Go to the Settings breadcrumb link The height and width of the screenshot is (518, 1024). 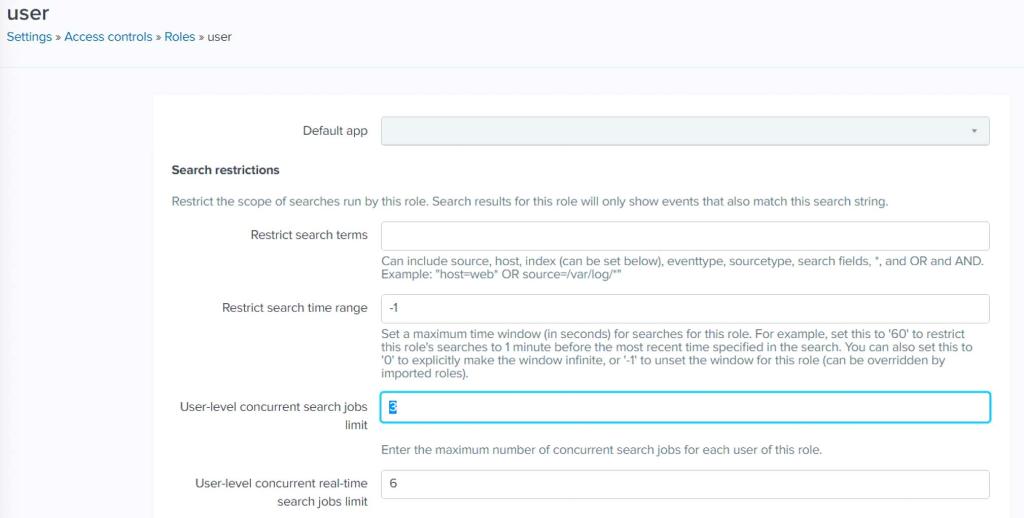(29, 37)
